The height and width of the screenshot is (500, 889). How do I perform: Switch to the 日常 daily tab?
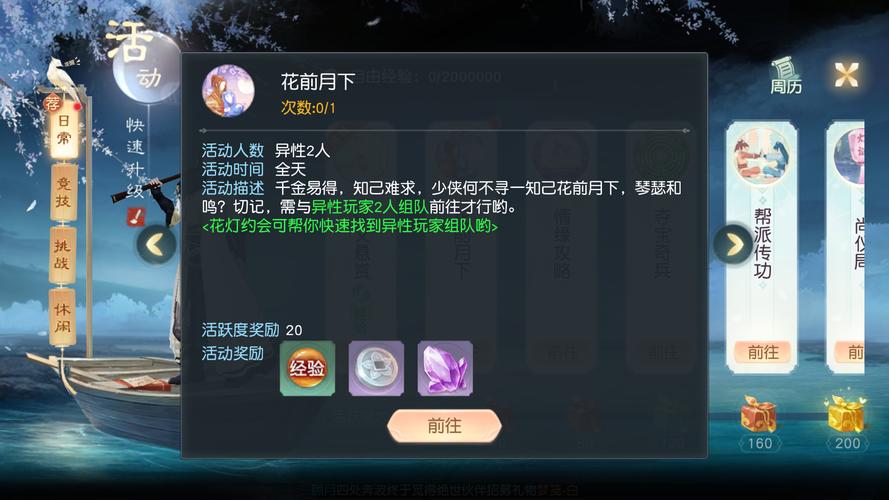pos(63,129)
